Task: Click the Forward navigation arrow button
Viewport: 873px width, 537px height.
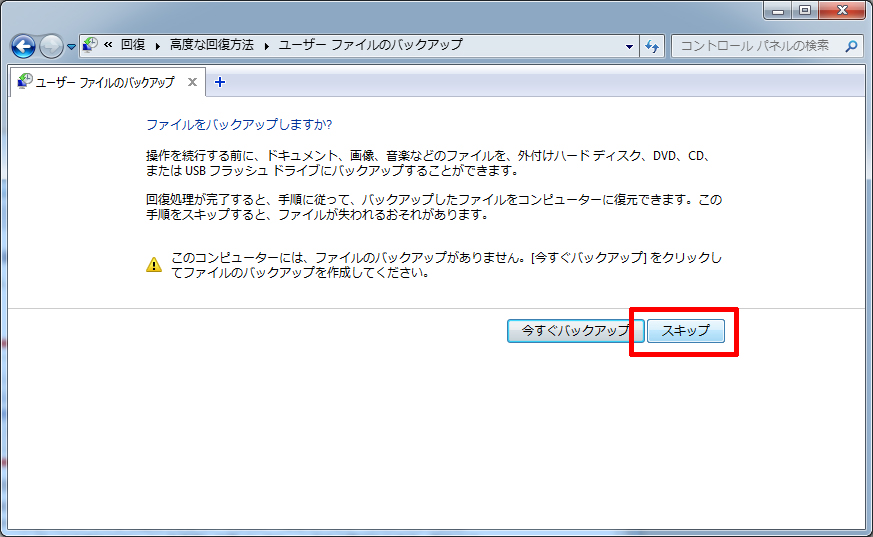Action: click(x=51, y=46)
